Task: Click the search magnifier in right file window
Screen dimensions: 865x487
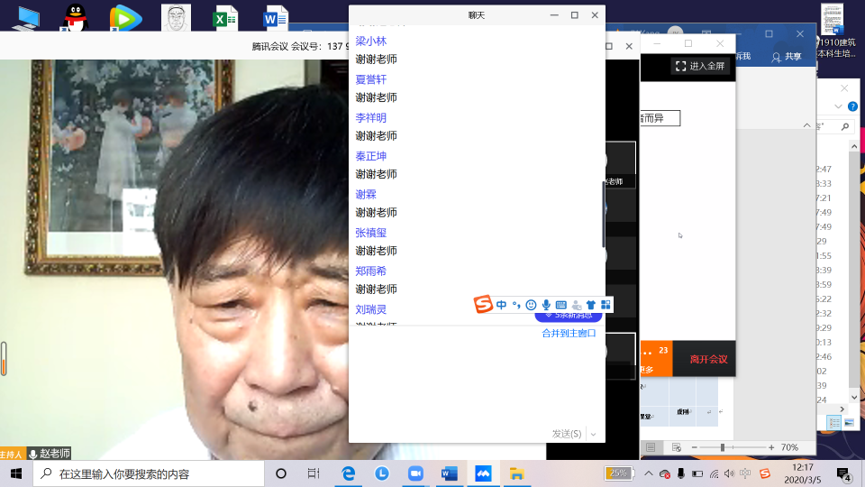Action: [845, 127]
